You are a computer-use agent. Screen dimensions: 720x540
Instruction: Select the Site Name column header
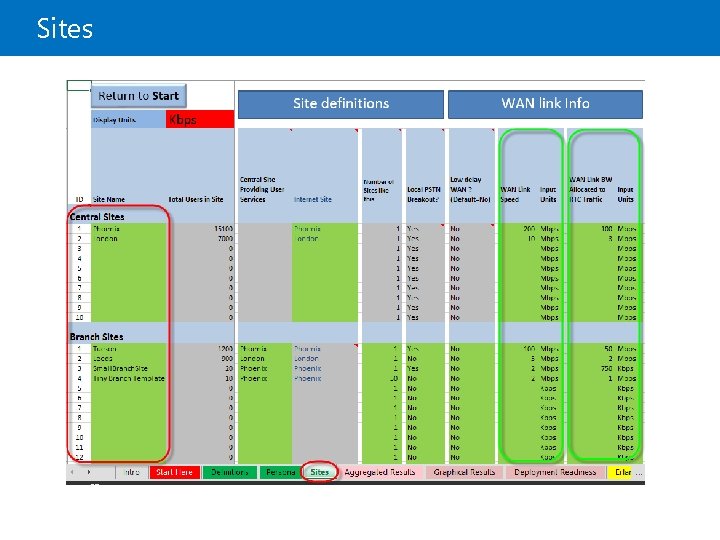[109, 199]
